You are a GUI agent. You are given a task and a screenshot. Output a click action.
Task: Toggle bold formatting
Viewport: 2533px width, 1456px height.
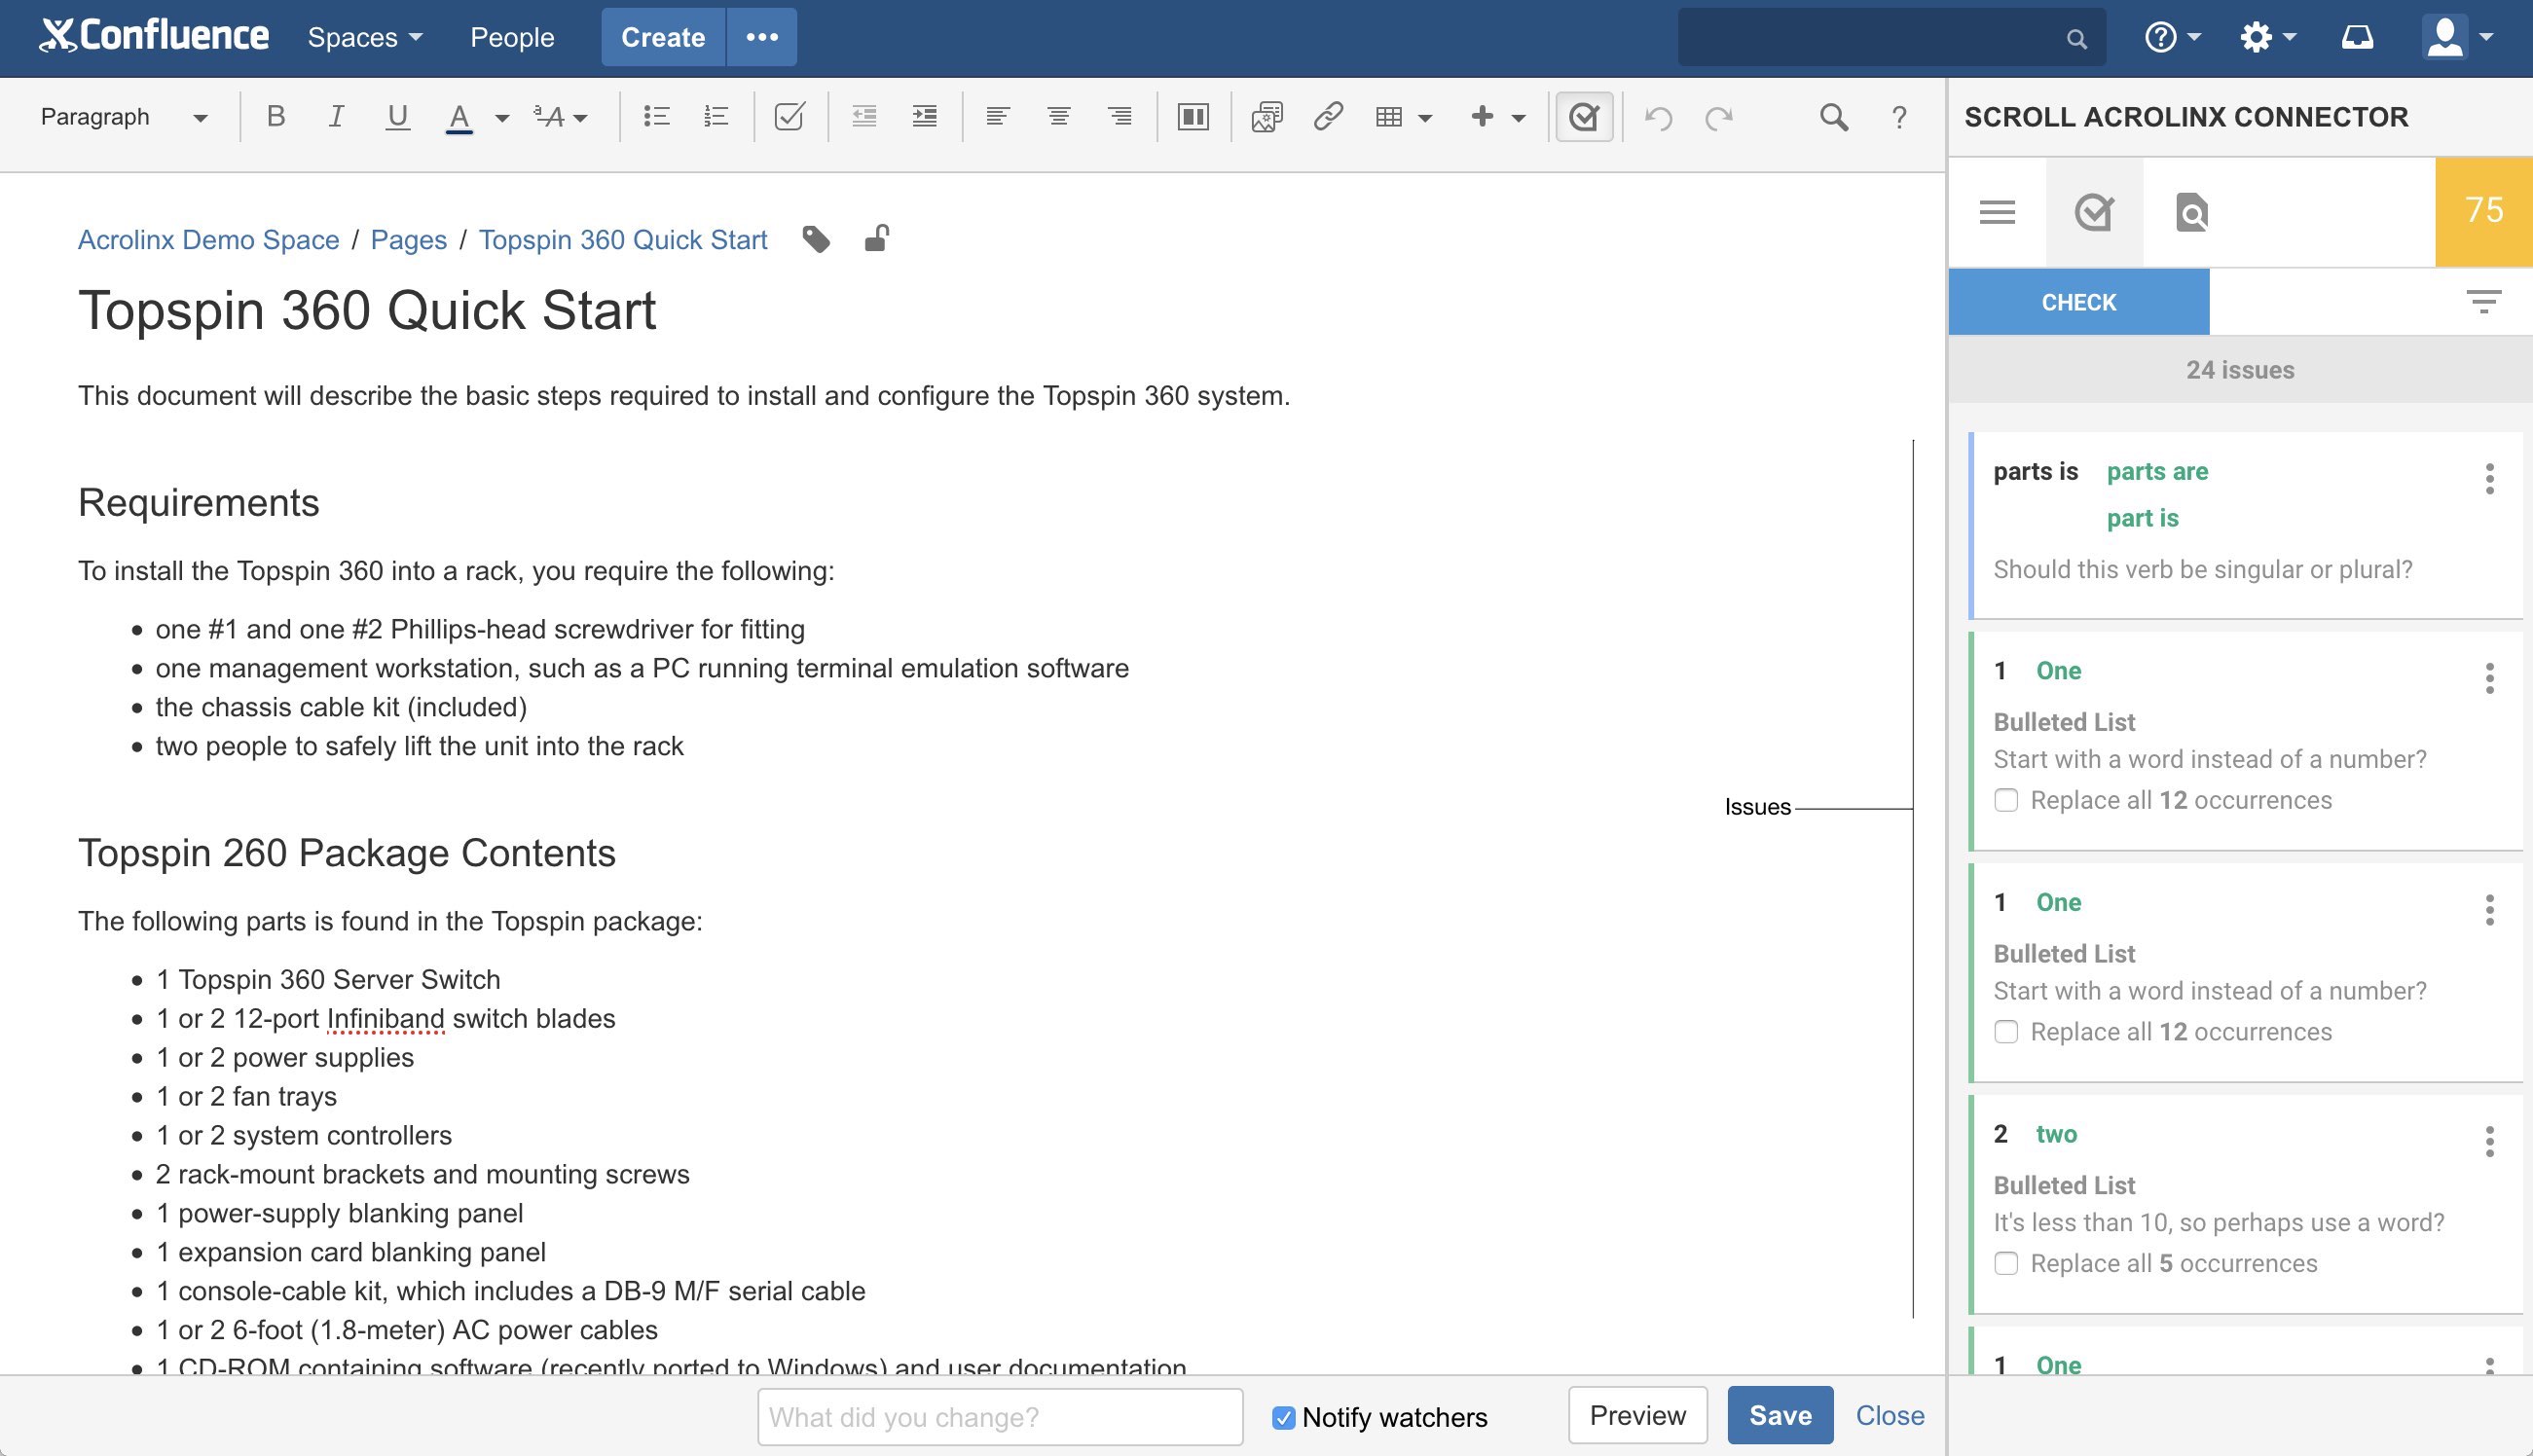(276, 117)
